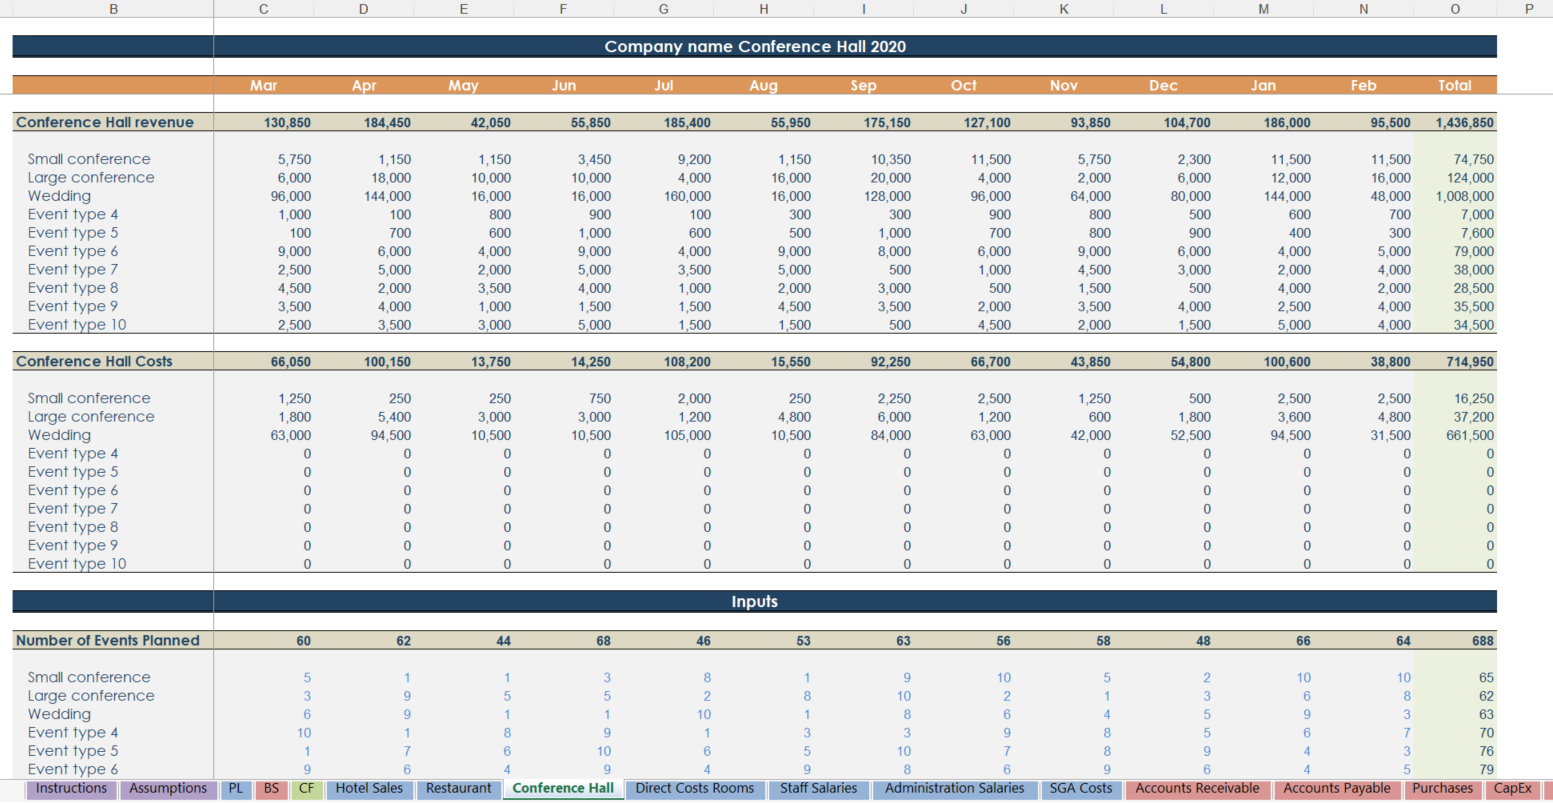Select the CF sheet tab
The image size is (1553, 803).
306,788
